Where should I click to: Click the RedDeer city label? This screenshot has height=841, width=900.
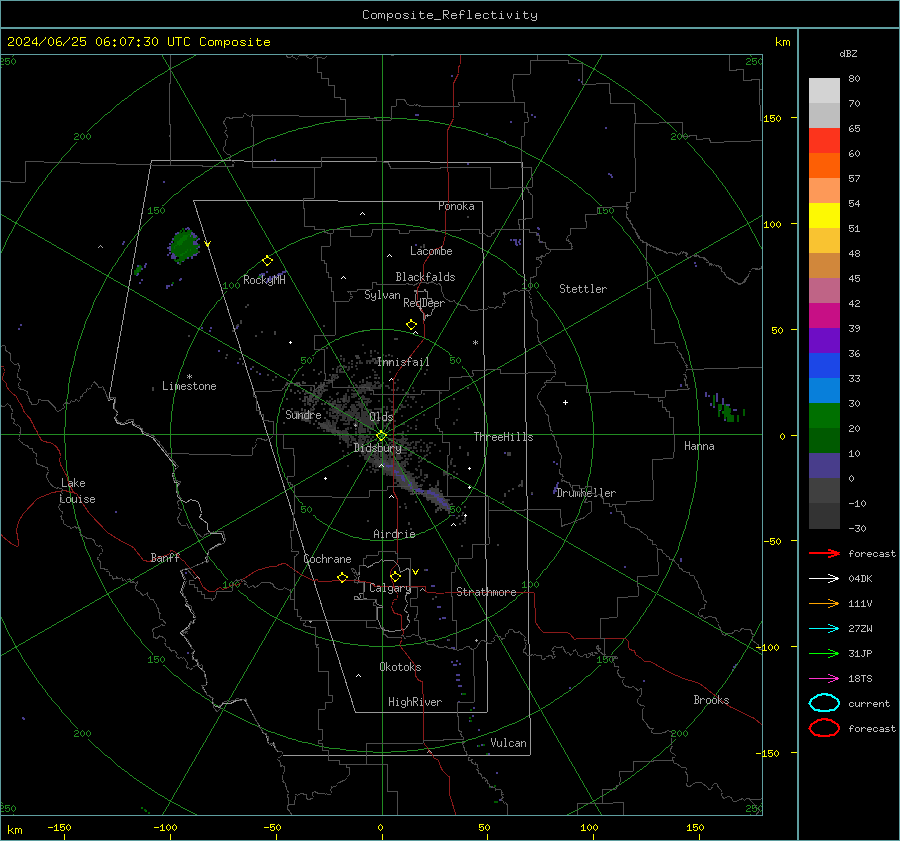[424, 303]
